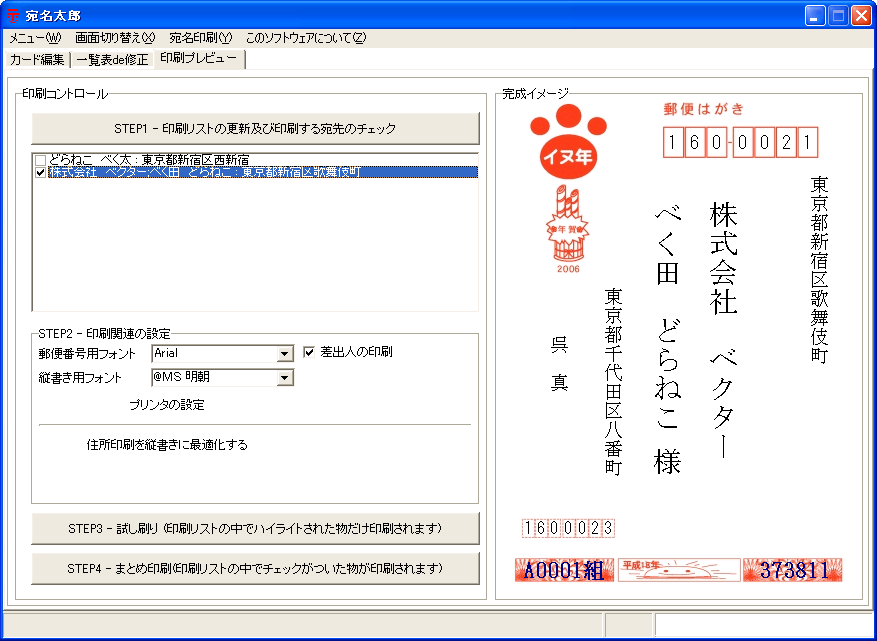Switch to the 一覧表de修正 tab

(x=112, y=59)
